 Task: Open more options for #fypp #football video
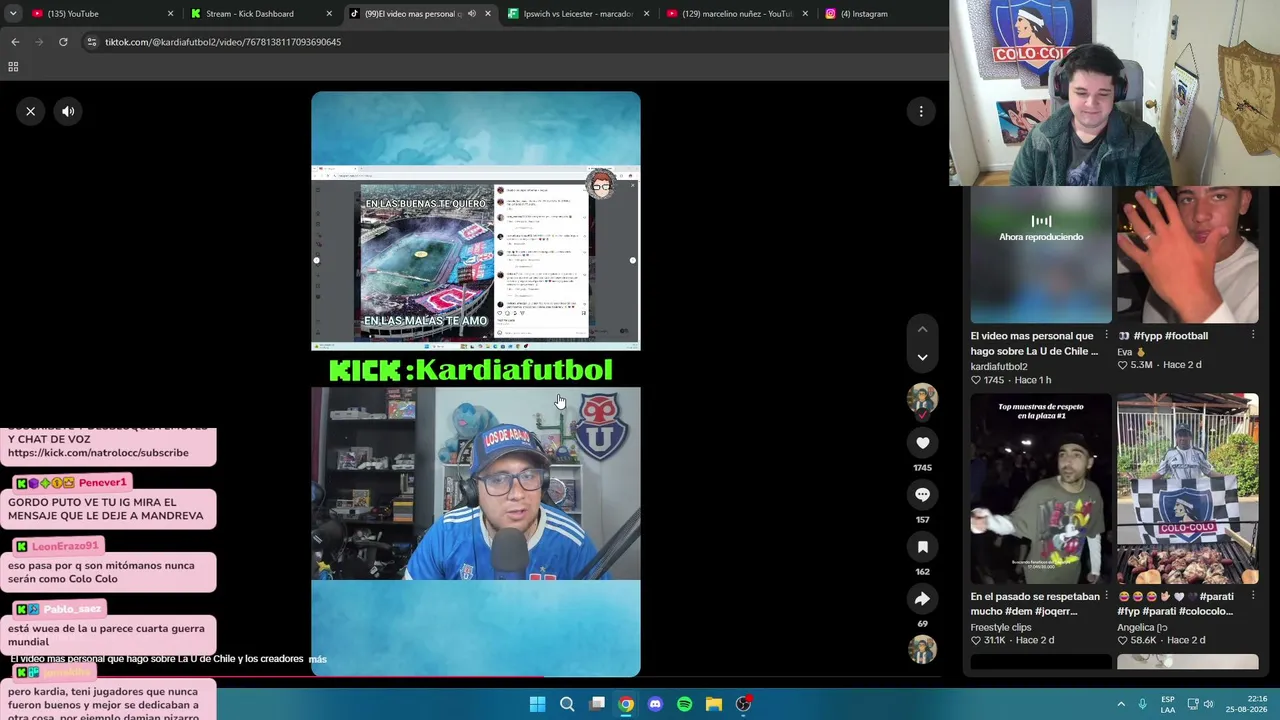coord(1253,336)
